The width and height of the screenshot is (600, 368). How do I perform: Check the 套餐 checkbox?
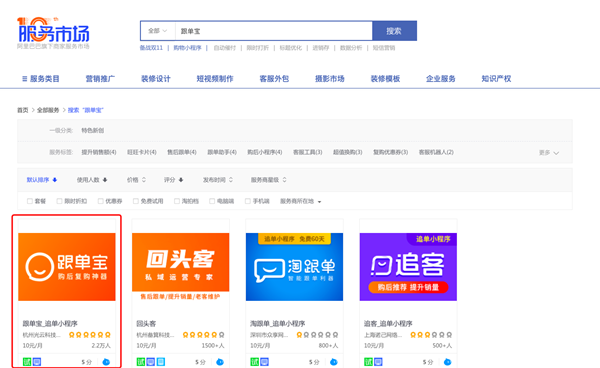tap(29, 201)
